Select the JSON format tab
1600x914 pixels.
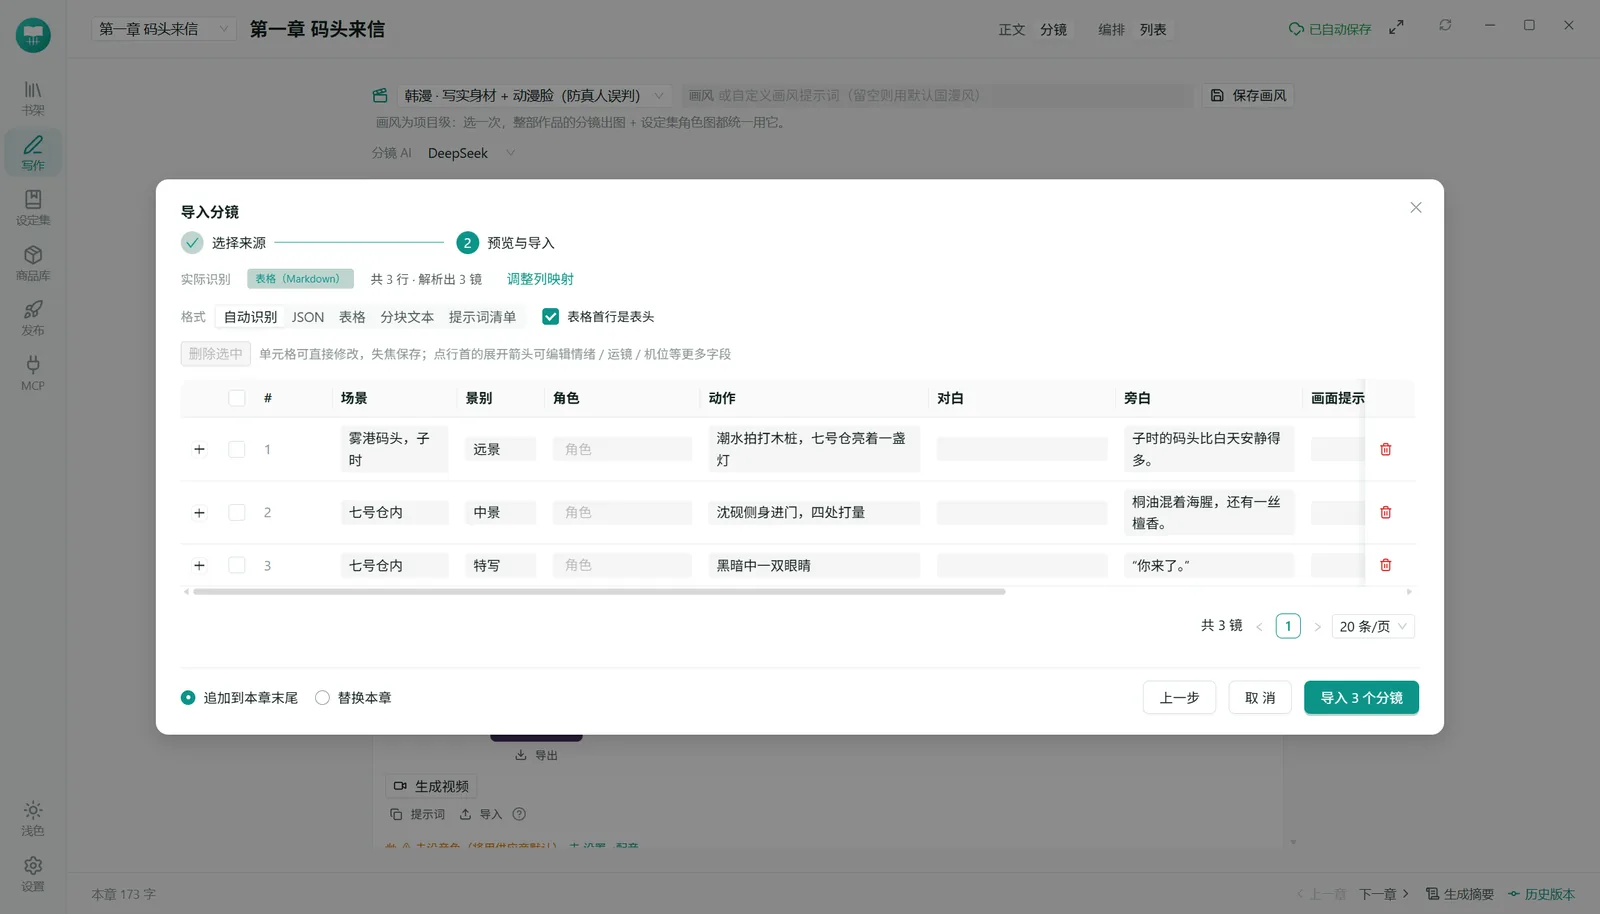tap(308, 316)
